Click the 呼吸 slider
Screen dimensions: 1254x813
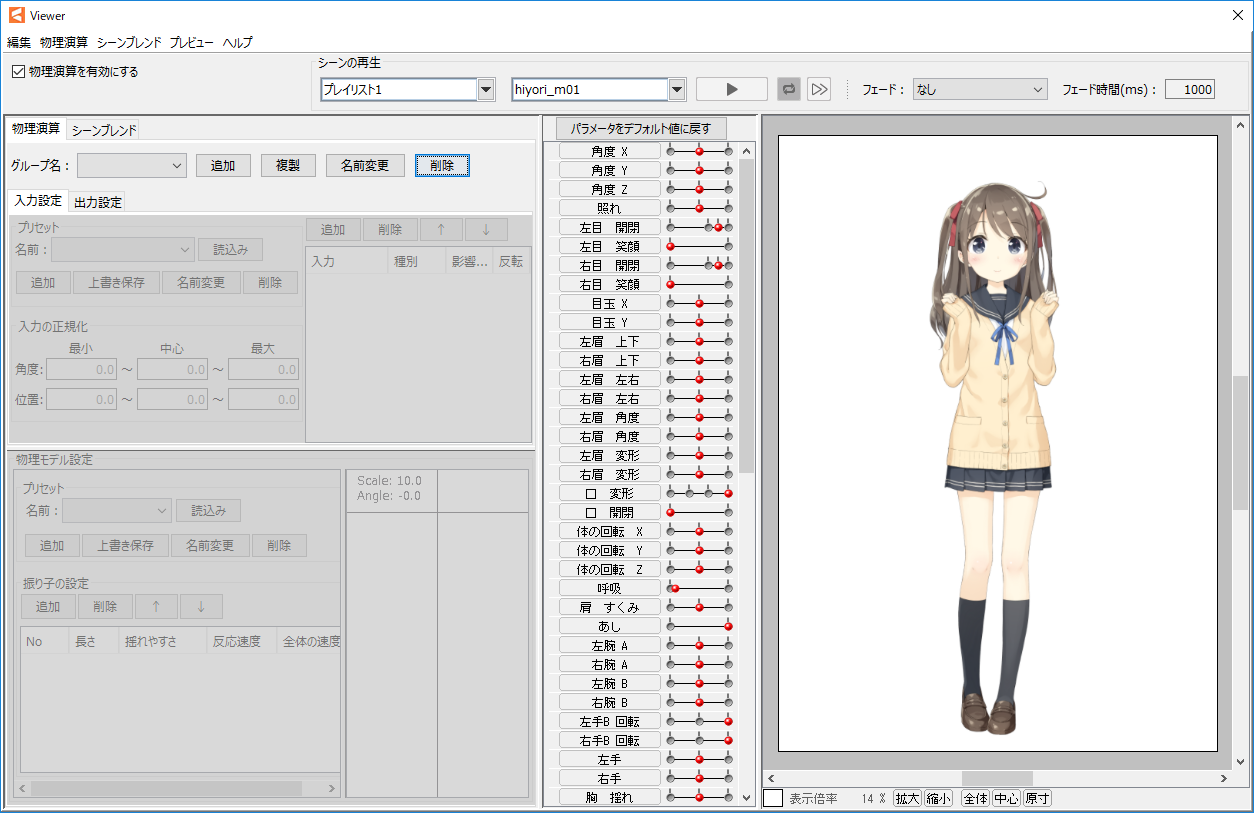click(700, 588)
